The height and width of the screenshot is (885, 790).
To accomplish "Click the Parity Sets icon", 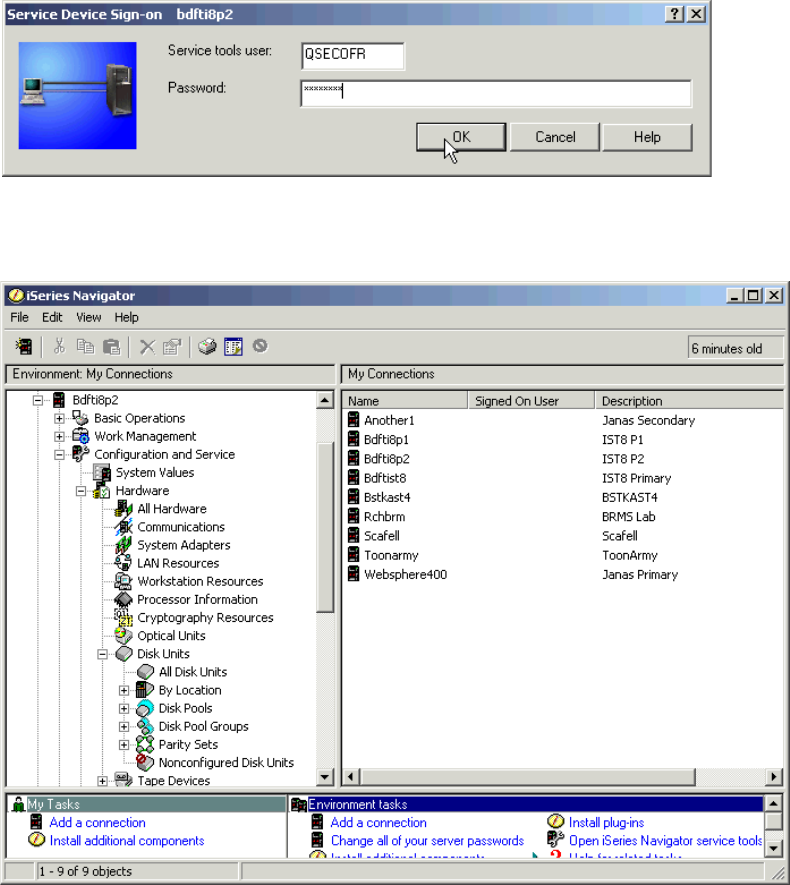I will pos(144,744).
